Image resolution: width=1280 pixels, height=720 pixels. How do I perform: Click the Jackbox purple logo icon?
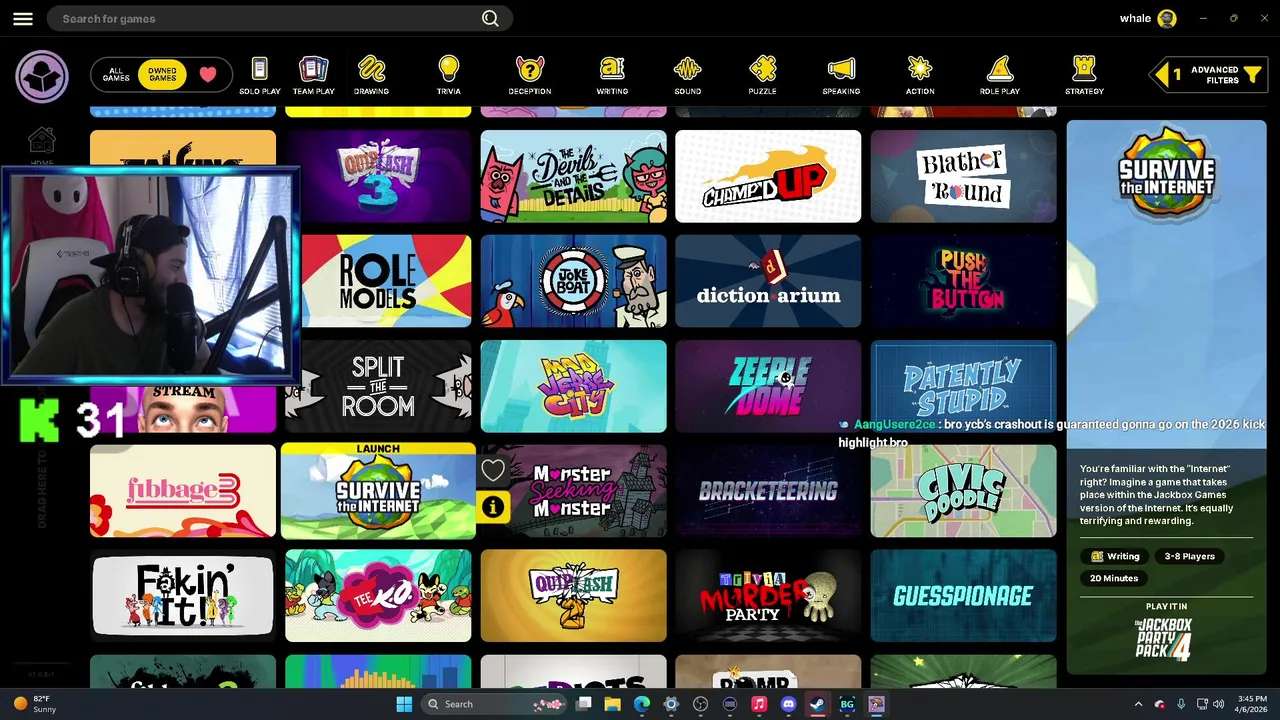click(42, 76)
